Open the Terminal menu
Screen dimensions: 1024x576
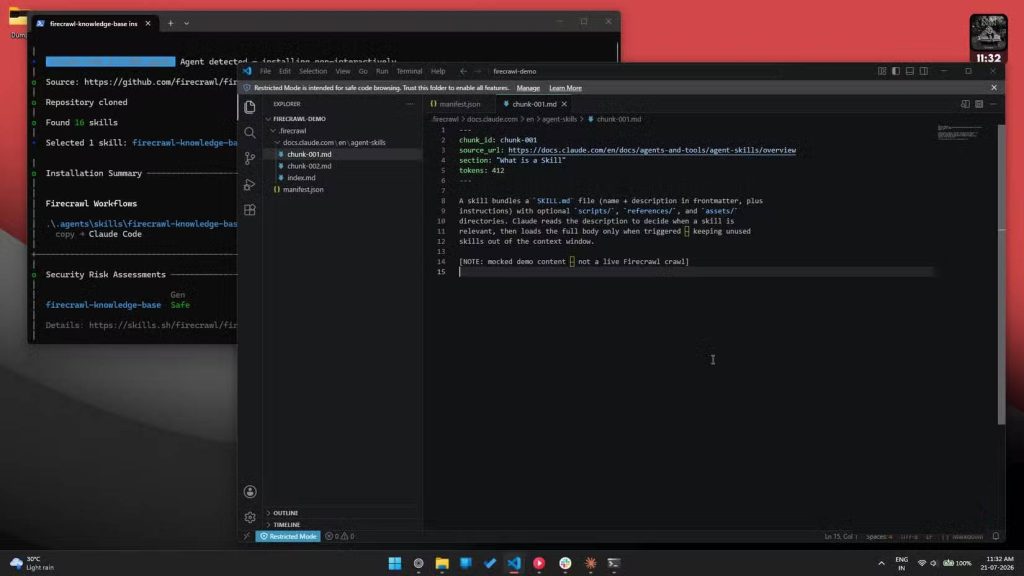[x=409, y=71]
